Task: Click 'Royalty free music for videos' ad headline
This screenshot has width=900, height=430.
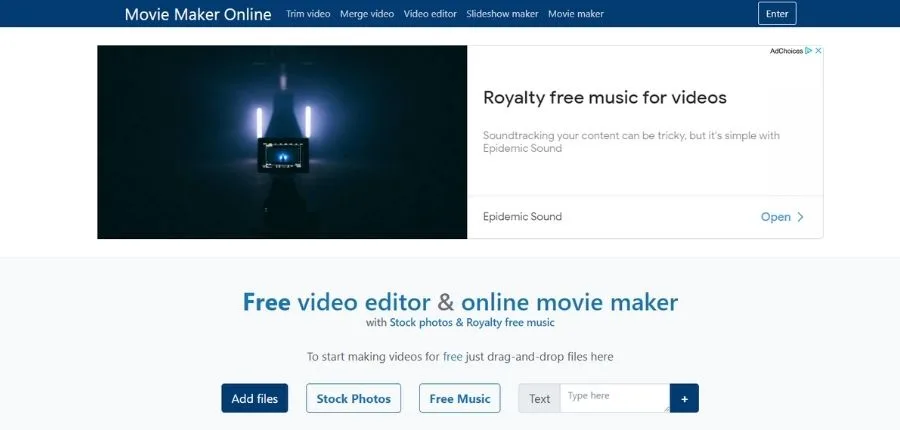Action: point(604,98)
